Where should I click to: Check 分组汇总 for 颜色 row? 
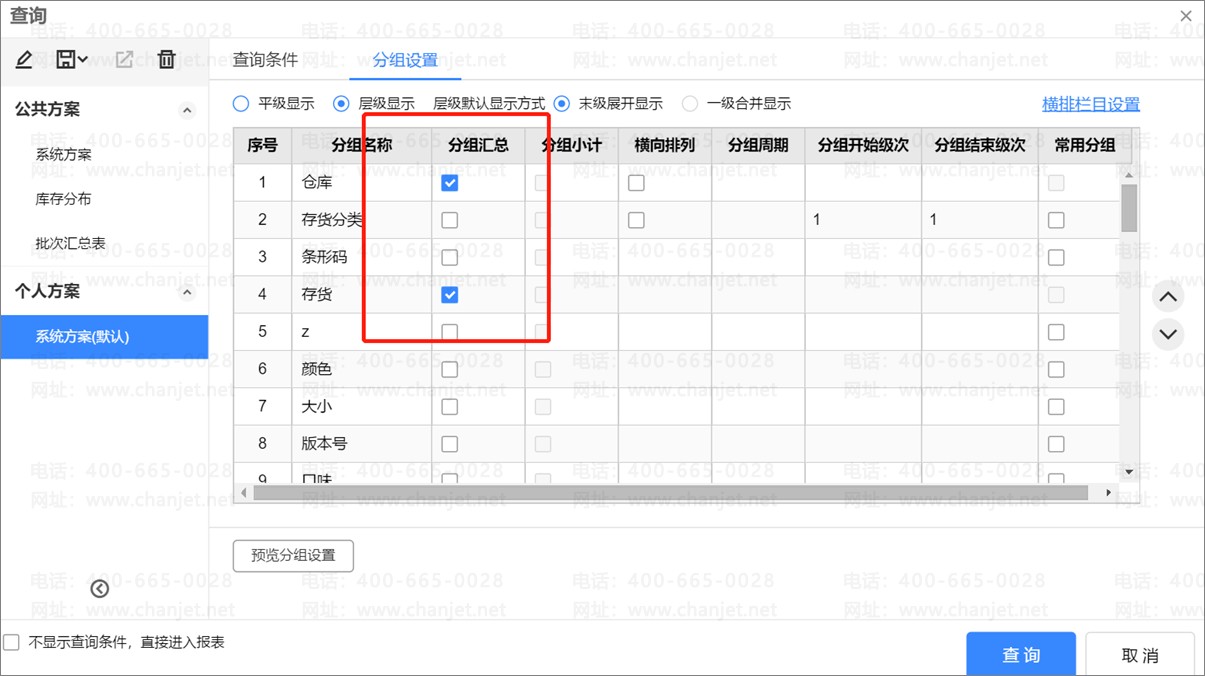tap(450, 370)
